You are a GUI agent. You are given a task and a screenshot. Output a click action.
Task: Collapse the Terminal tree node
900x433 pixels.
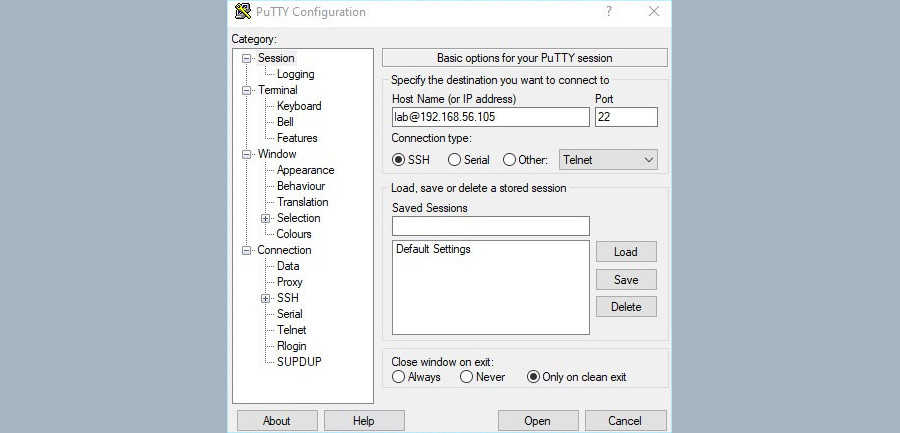pos(247,90)
